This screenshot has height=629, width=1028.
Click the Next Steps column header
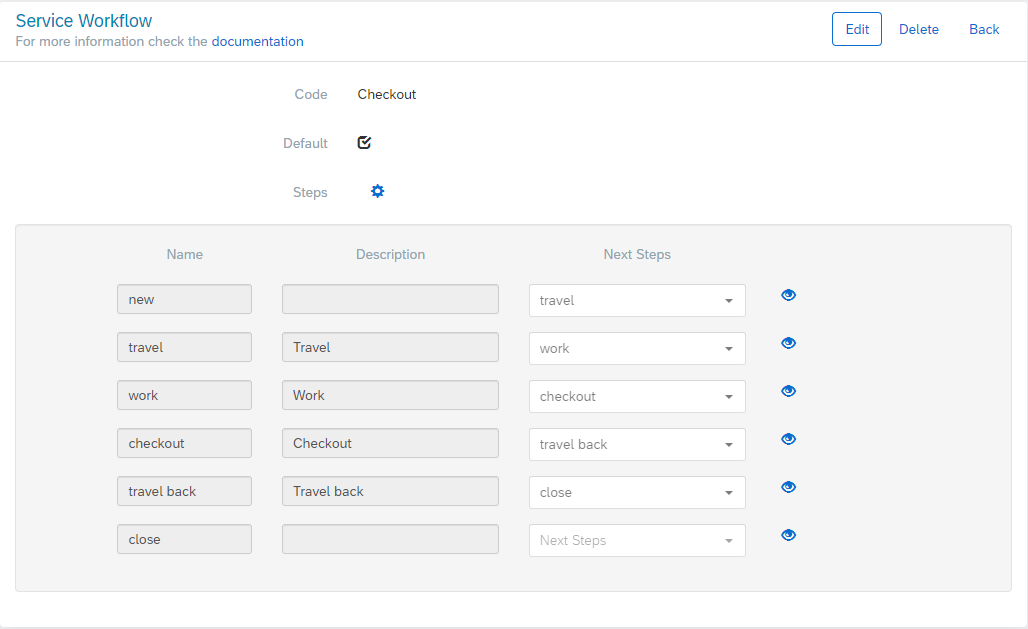coord(637,254)
